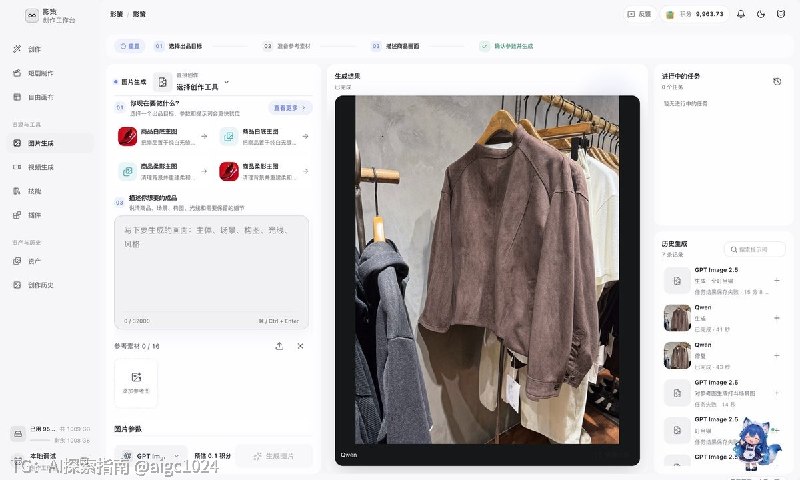The height and width of the screenshot is (480, 800).
Task: Focus the history search field
Action: 755,249
